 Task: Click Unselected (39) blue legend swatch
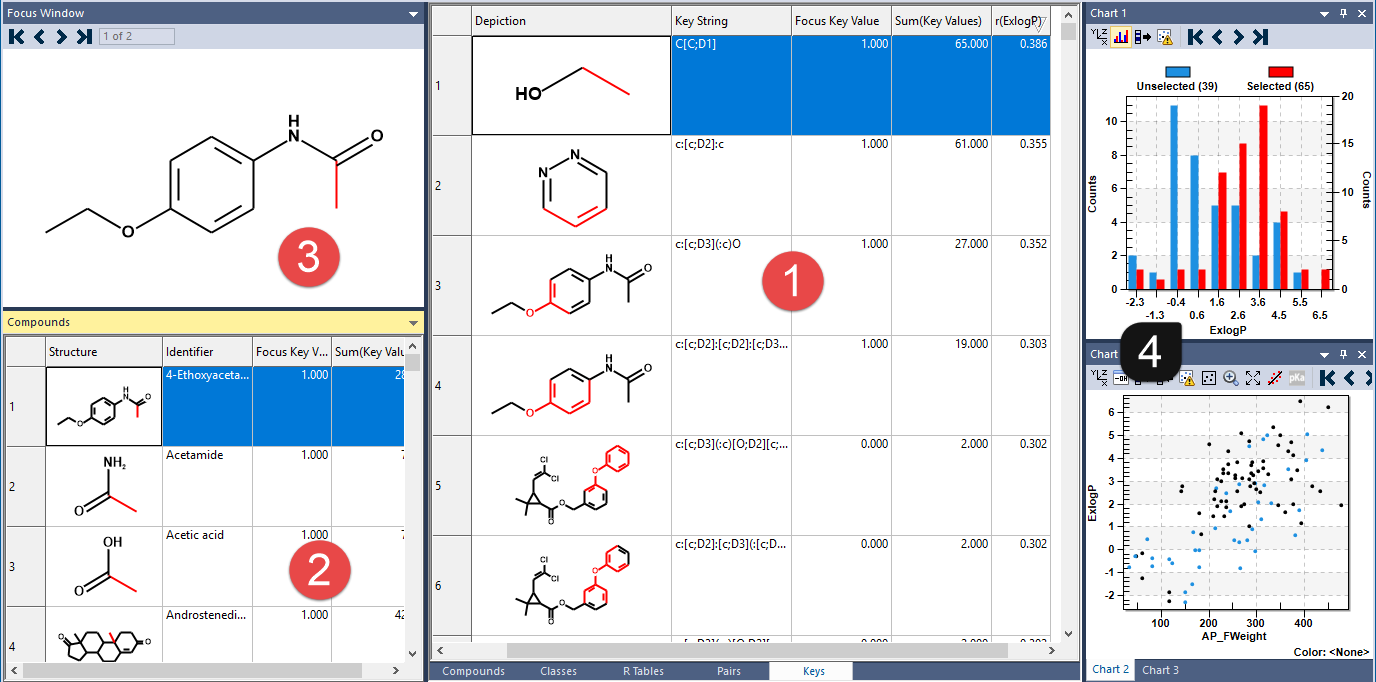(x=1177, y=72)
